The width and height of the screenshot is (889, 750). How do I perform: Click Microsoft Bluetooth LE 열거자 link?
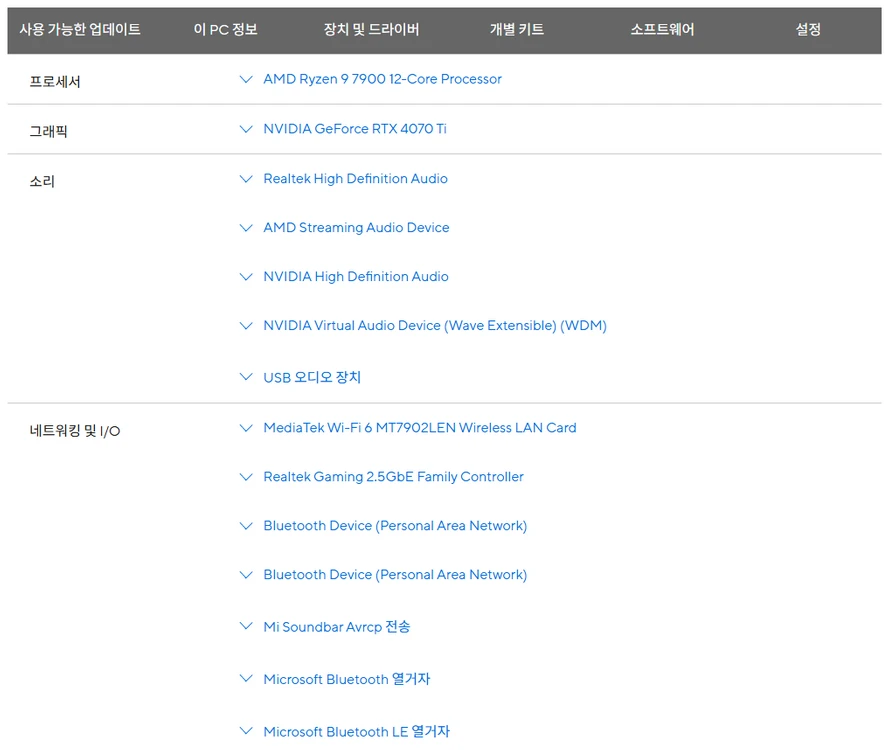[357, 732]
